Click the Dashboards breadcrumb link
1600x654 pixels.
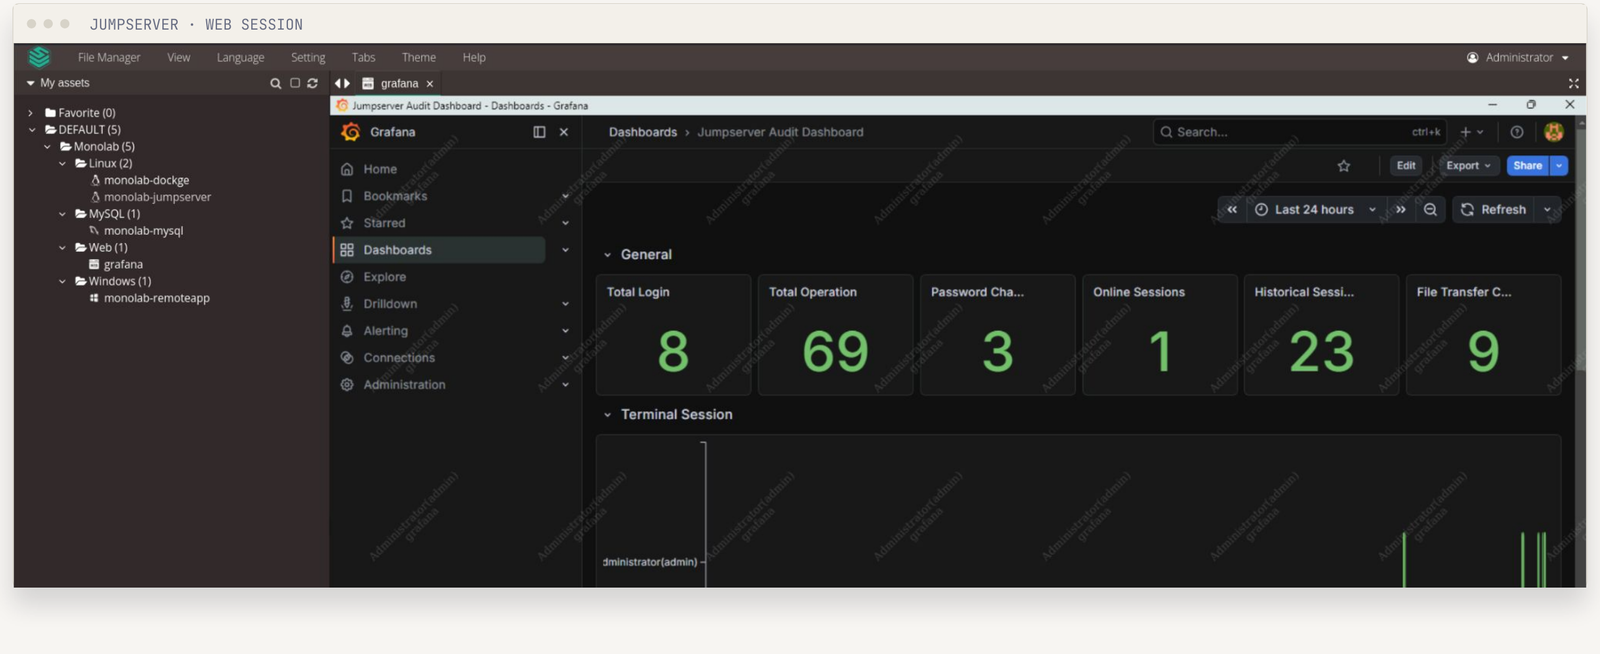pos(643,132)
